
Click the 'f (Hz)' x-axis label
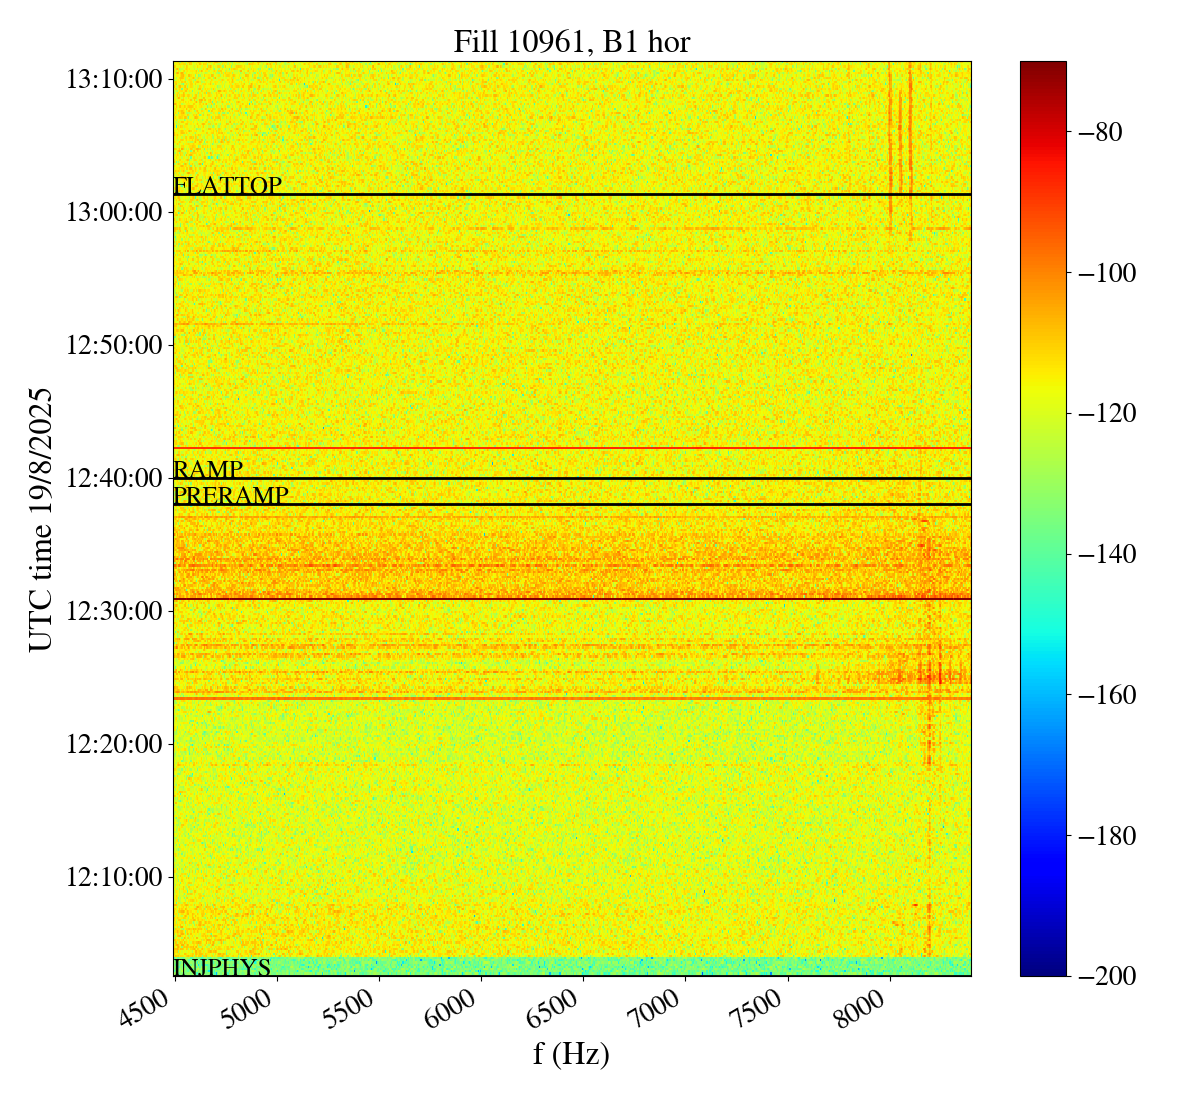tap(571, 1053)
